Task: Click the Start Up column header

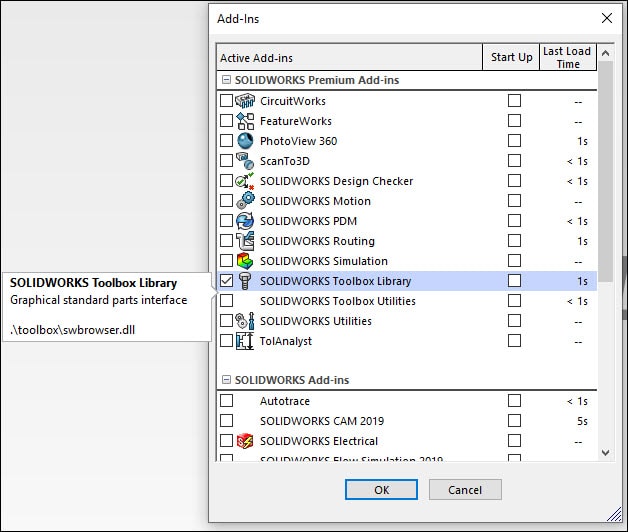Action: [x=511, y=57]
